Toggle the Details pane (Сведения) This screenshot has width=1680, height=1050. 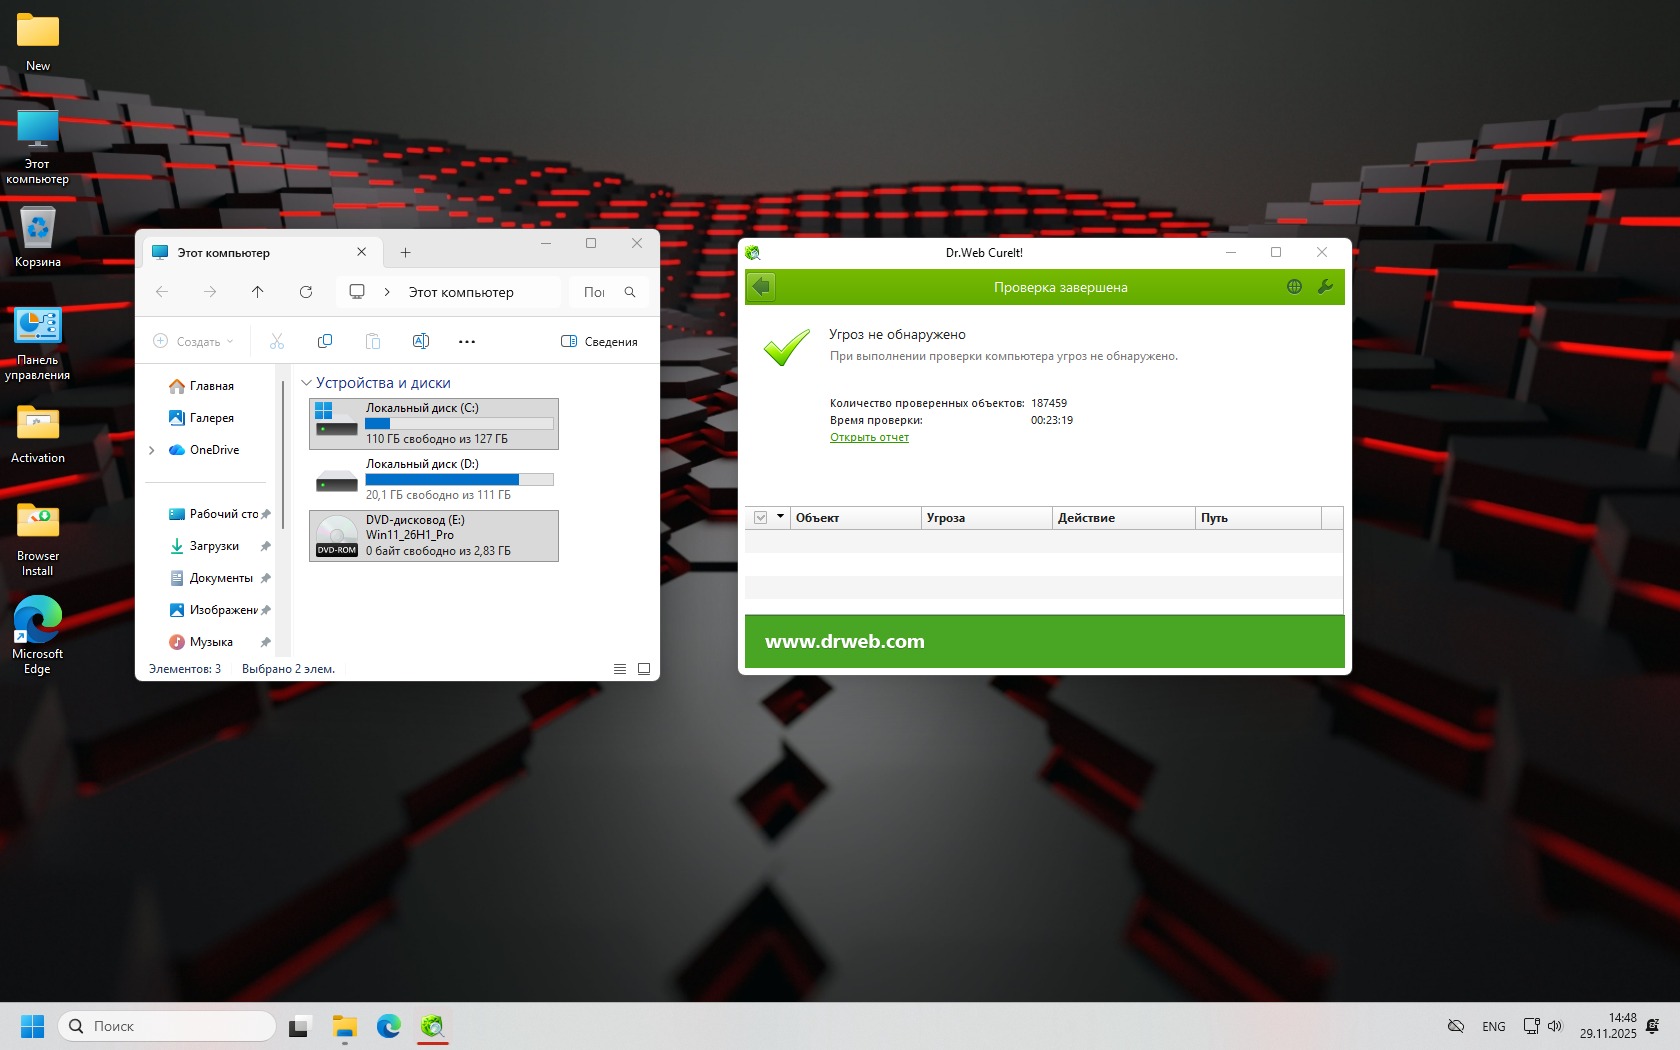(599, 342)
